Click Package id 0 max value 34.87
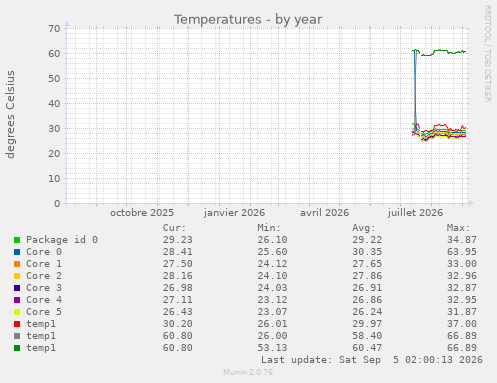Screen dimensions: 497x383 (x=462, y=240)
